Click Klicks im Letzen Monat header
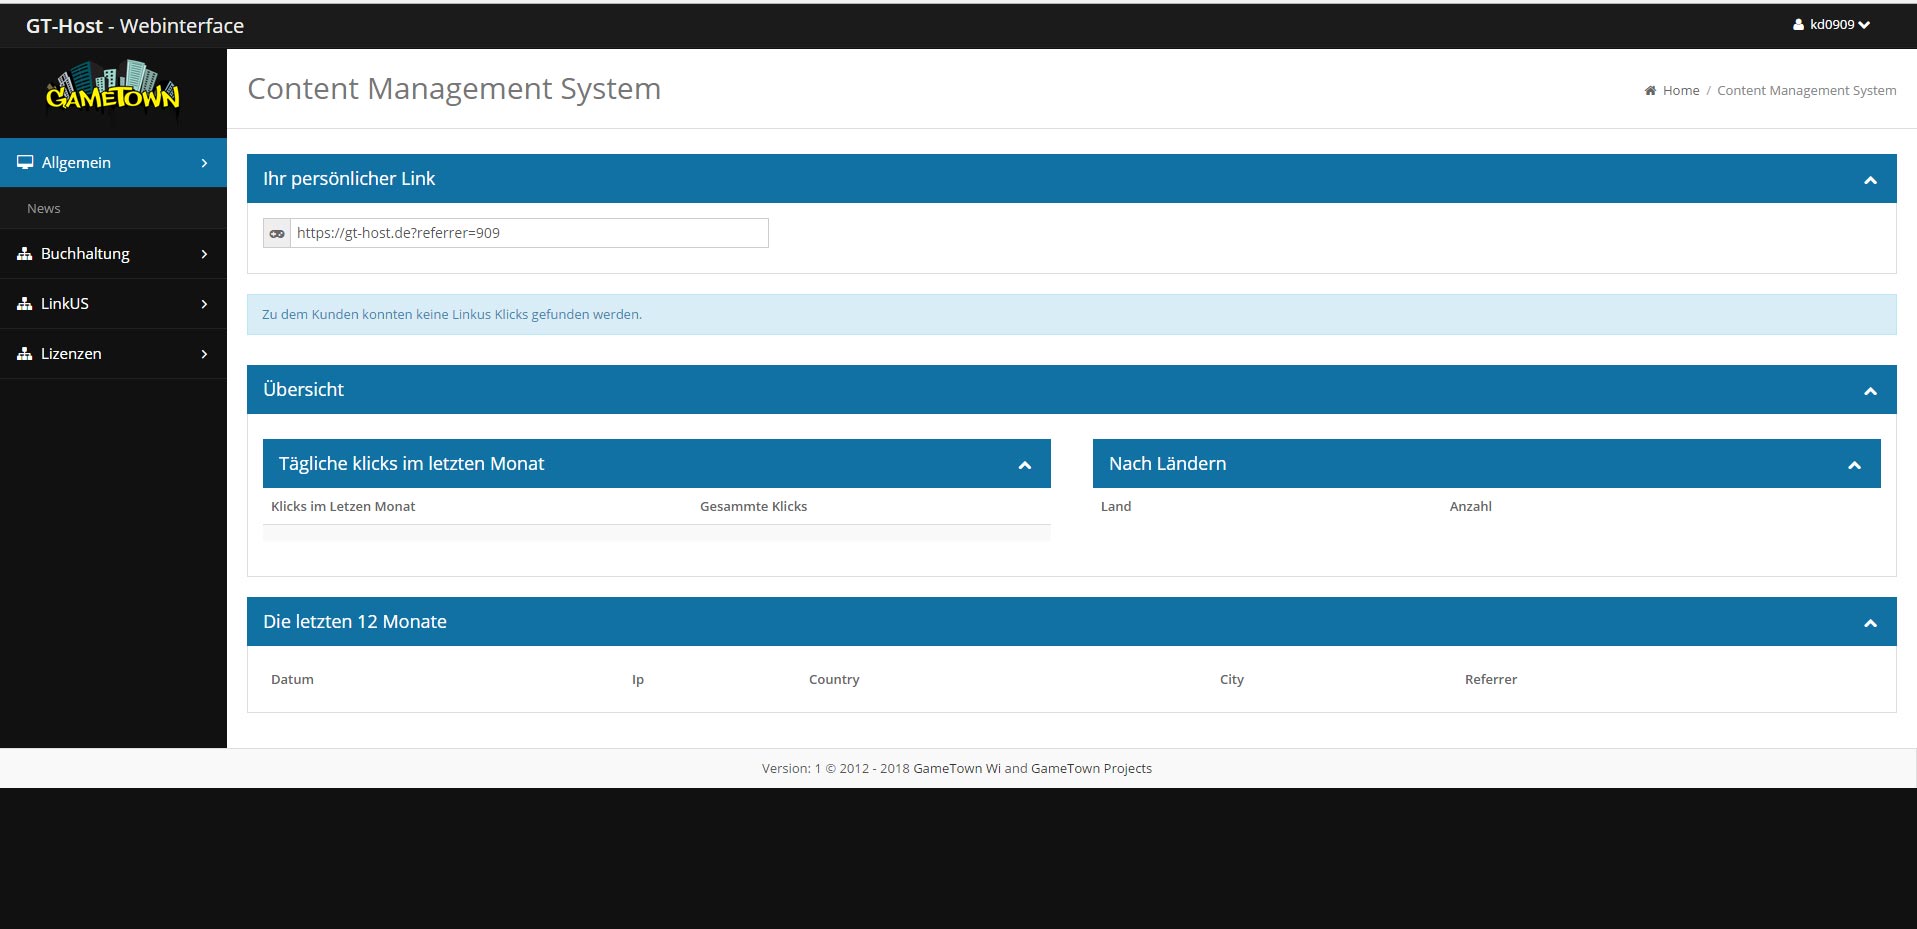The width and height of the screenshot is (1917, 929). tap(343, 506)
